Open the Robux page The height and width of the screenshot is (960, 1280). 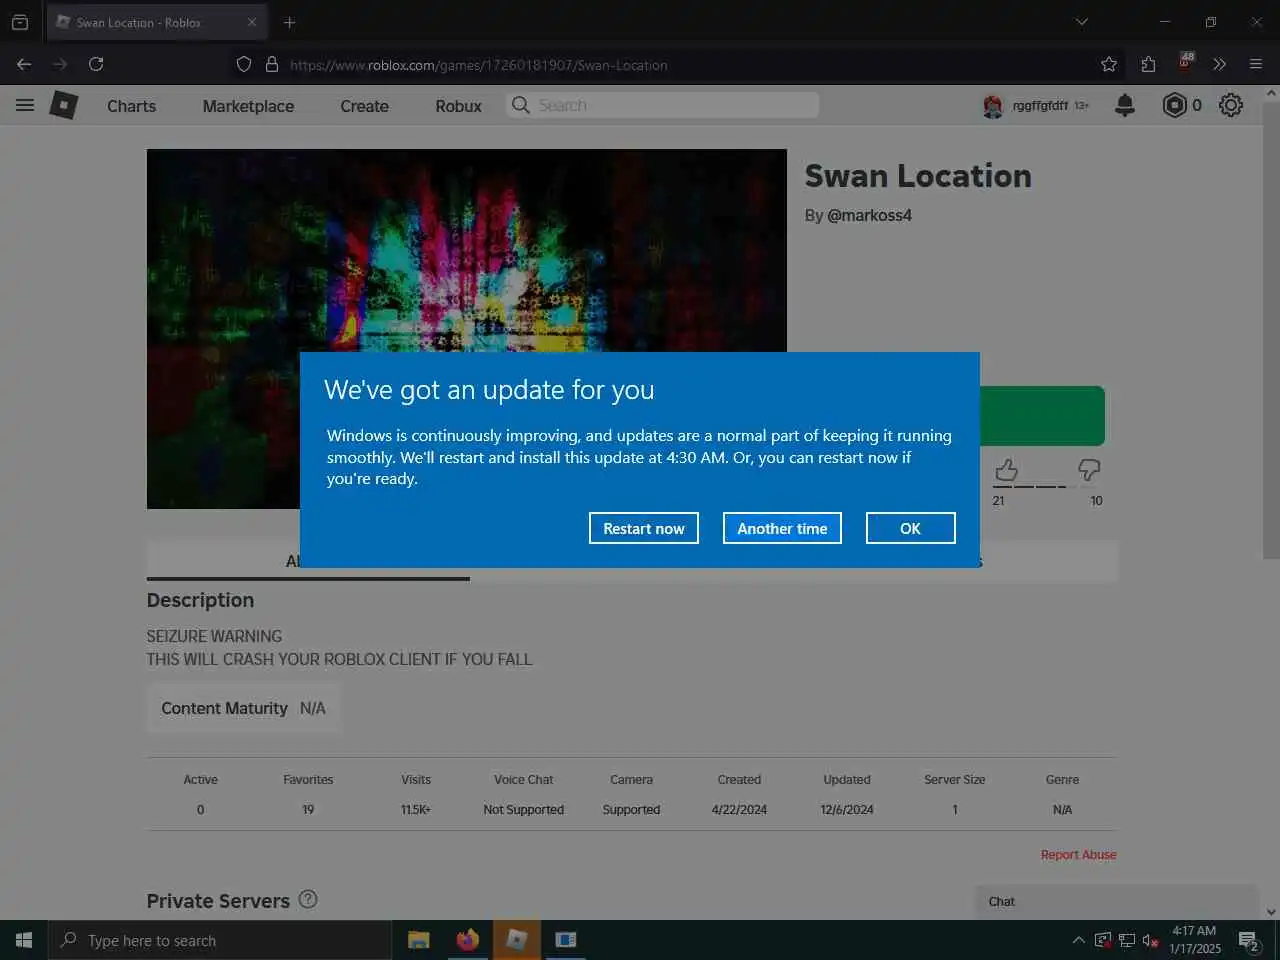click(458, 106)
